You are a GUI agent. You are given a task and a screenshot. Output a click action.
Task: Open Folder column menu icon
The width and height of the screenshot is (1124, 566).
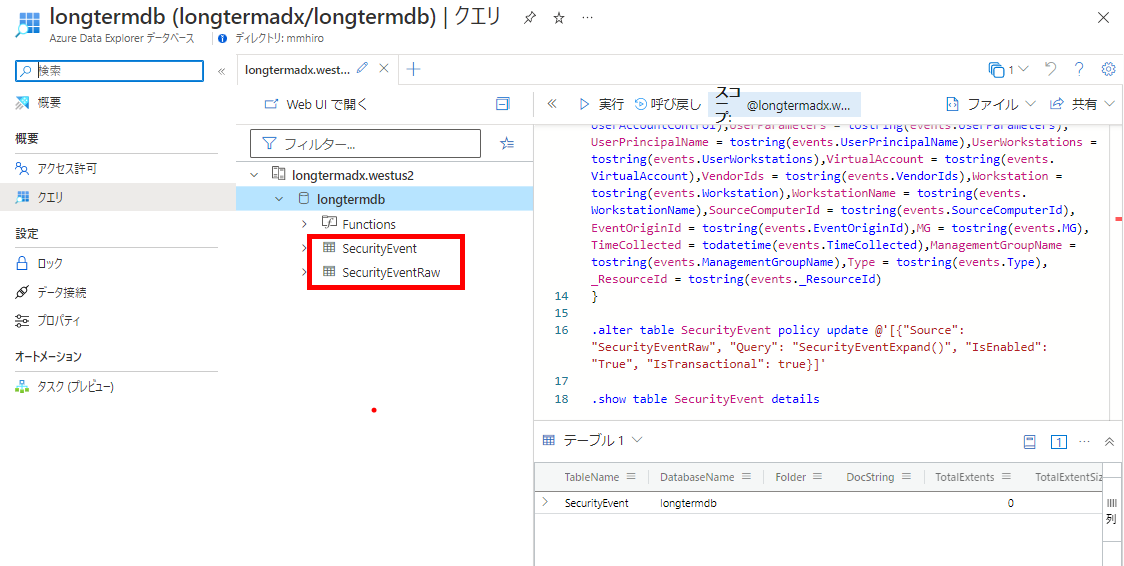tap(818, 476)
